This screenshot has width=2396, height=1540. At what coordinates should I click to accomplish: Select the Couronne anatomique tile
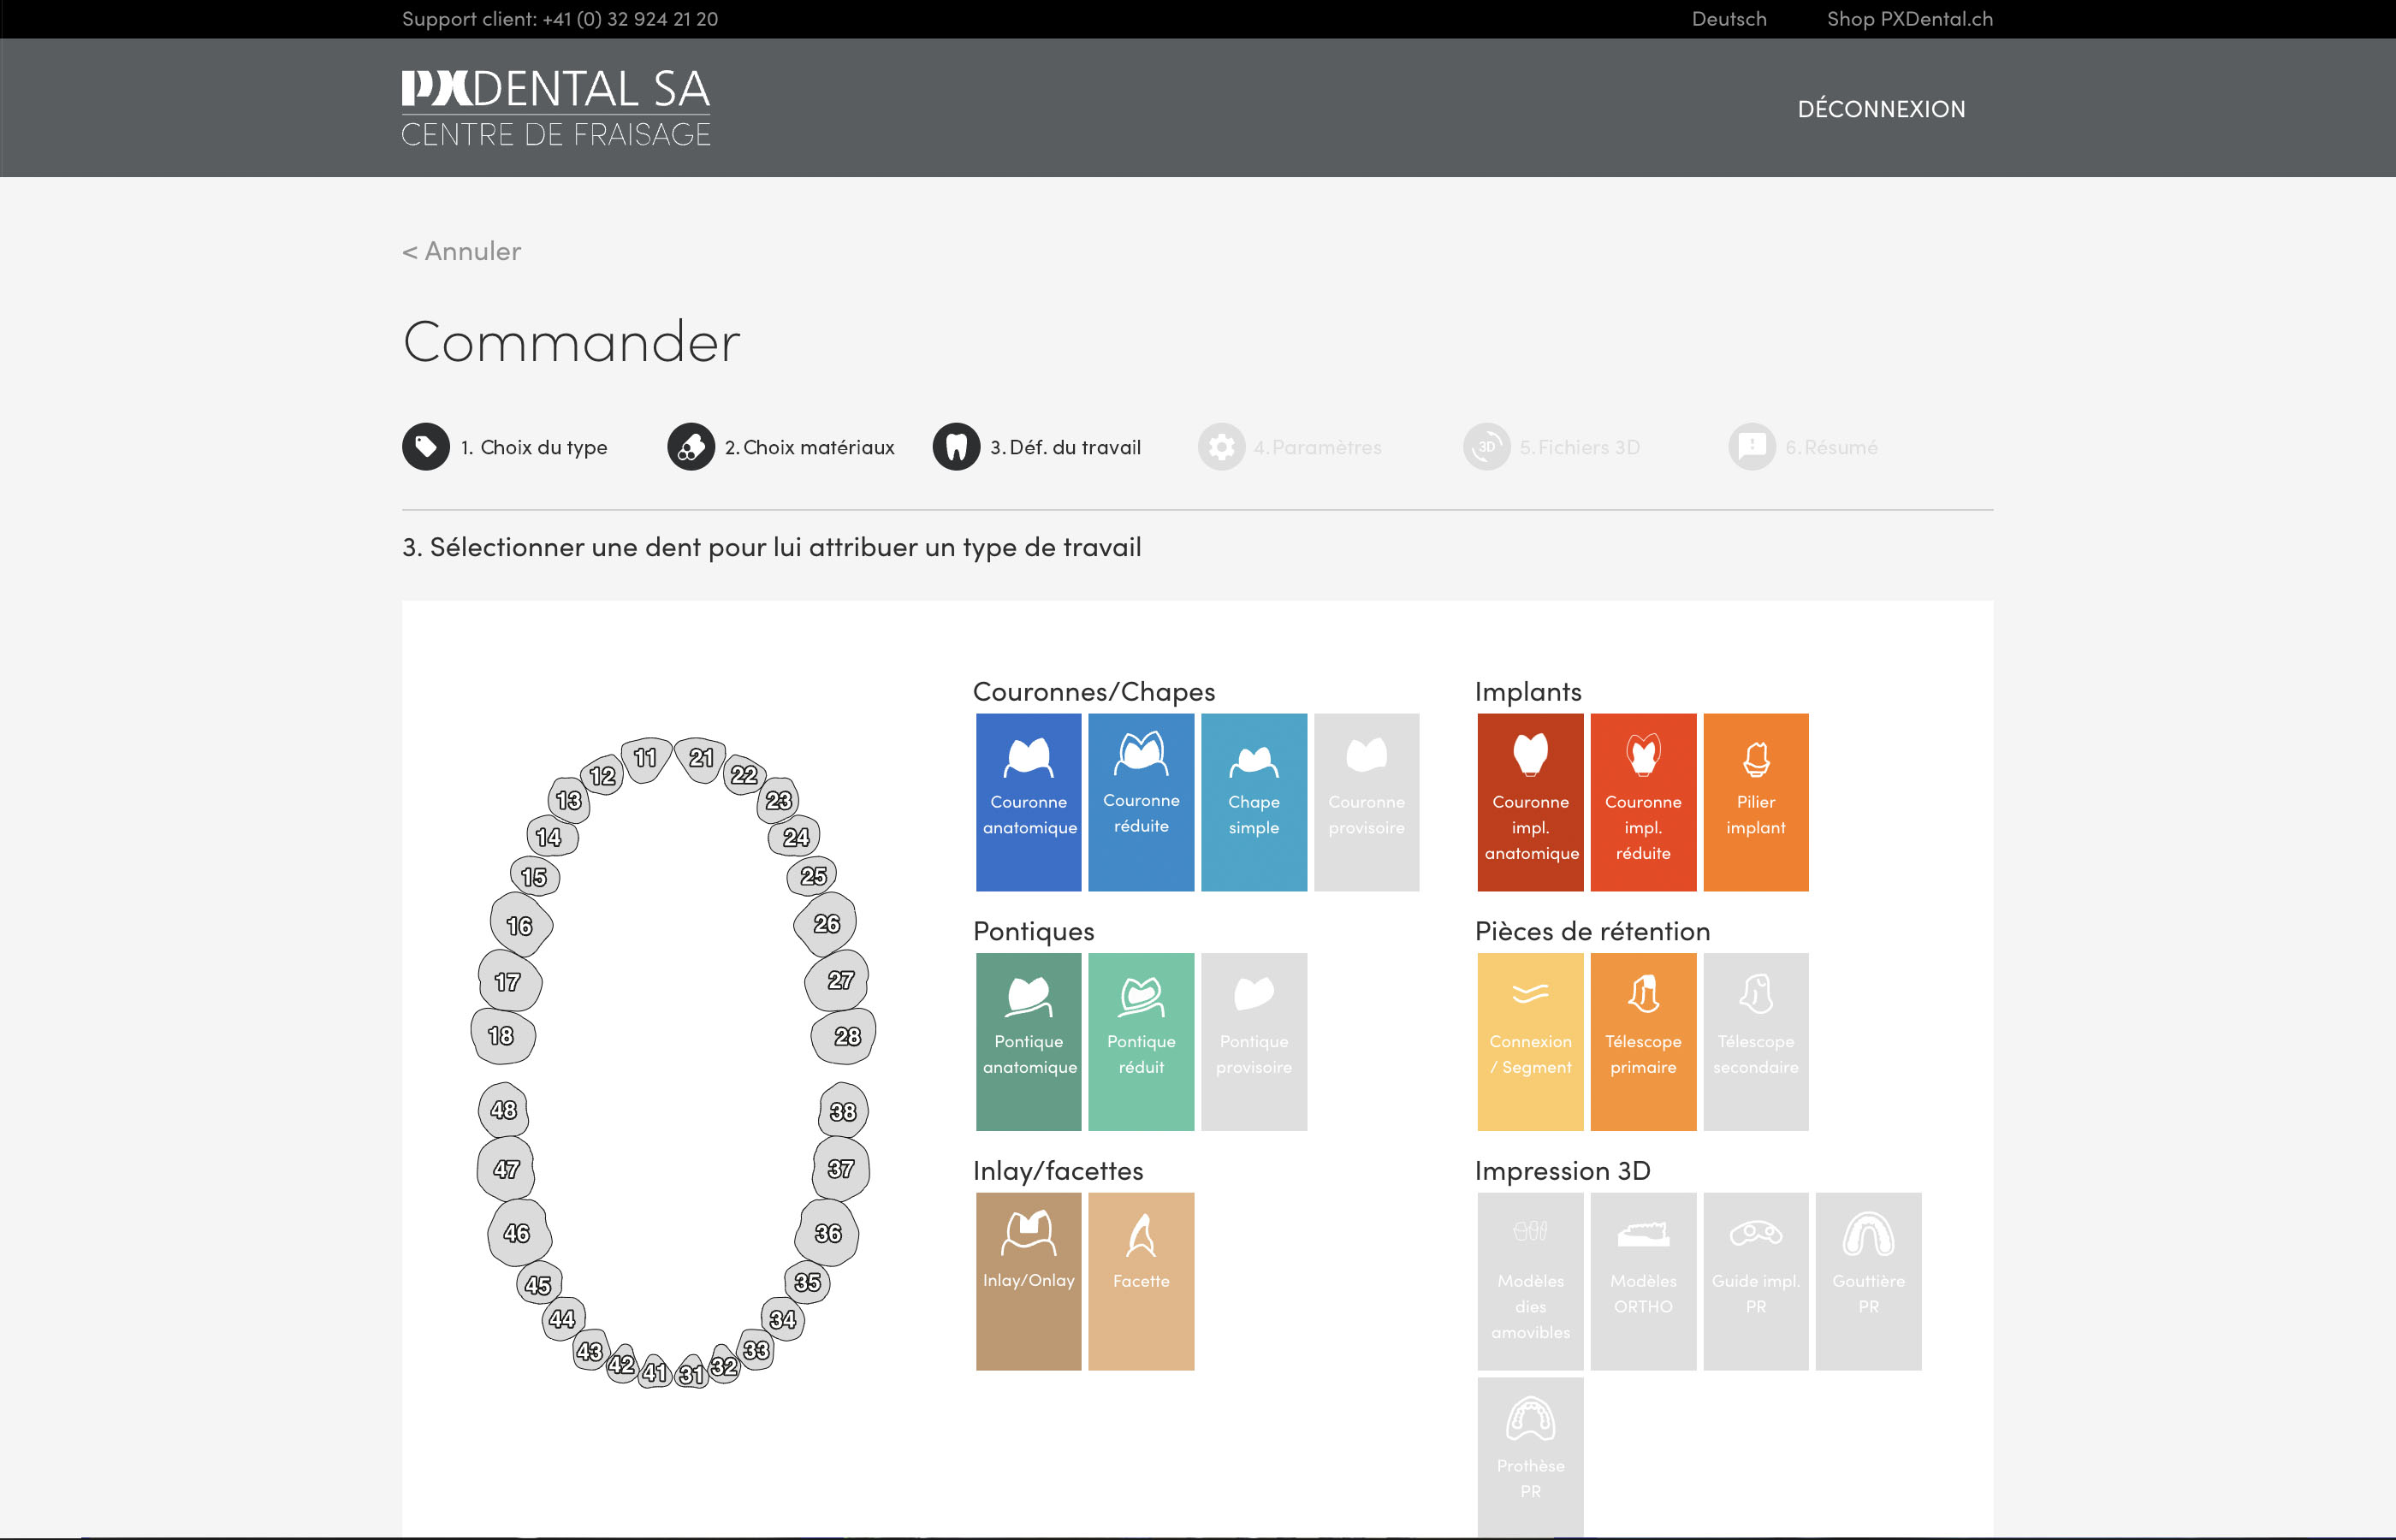(1028, 802)
